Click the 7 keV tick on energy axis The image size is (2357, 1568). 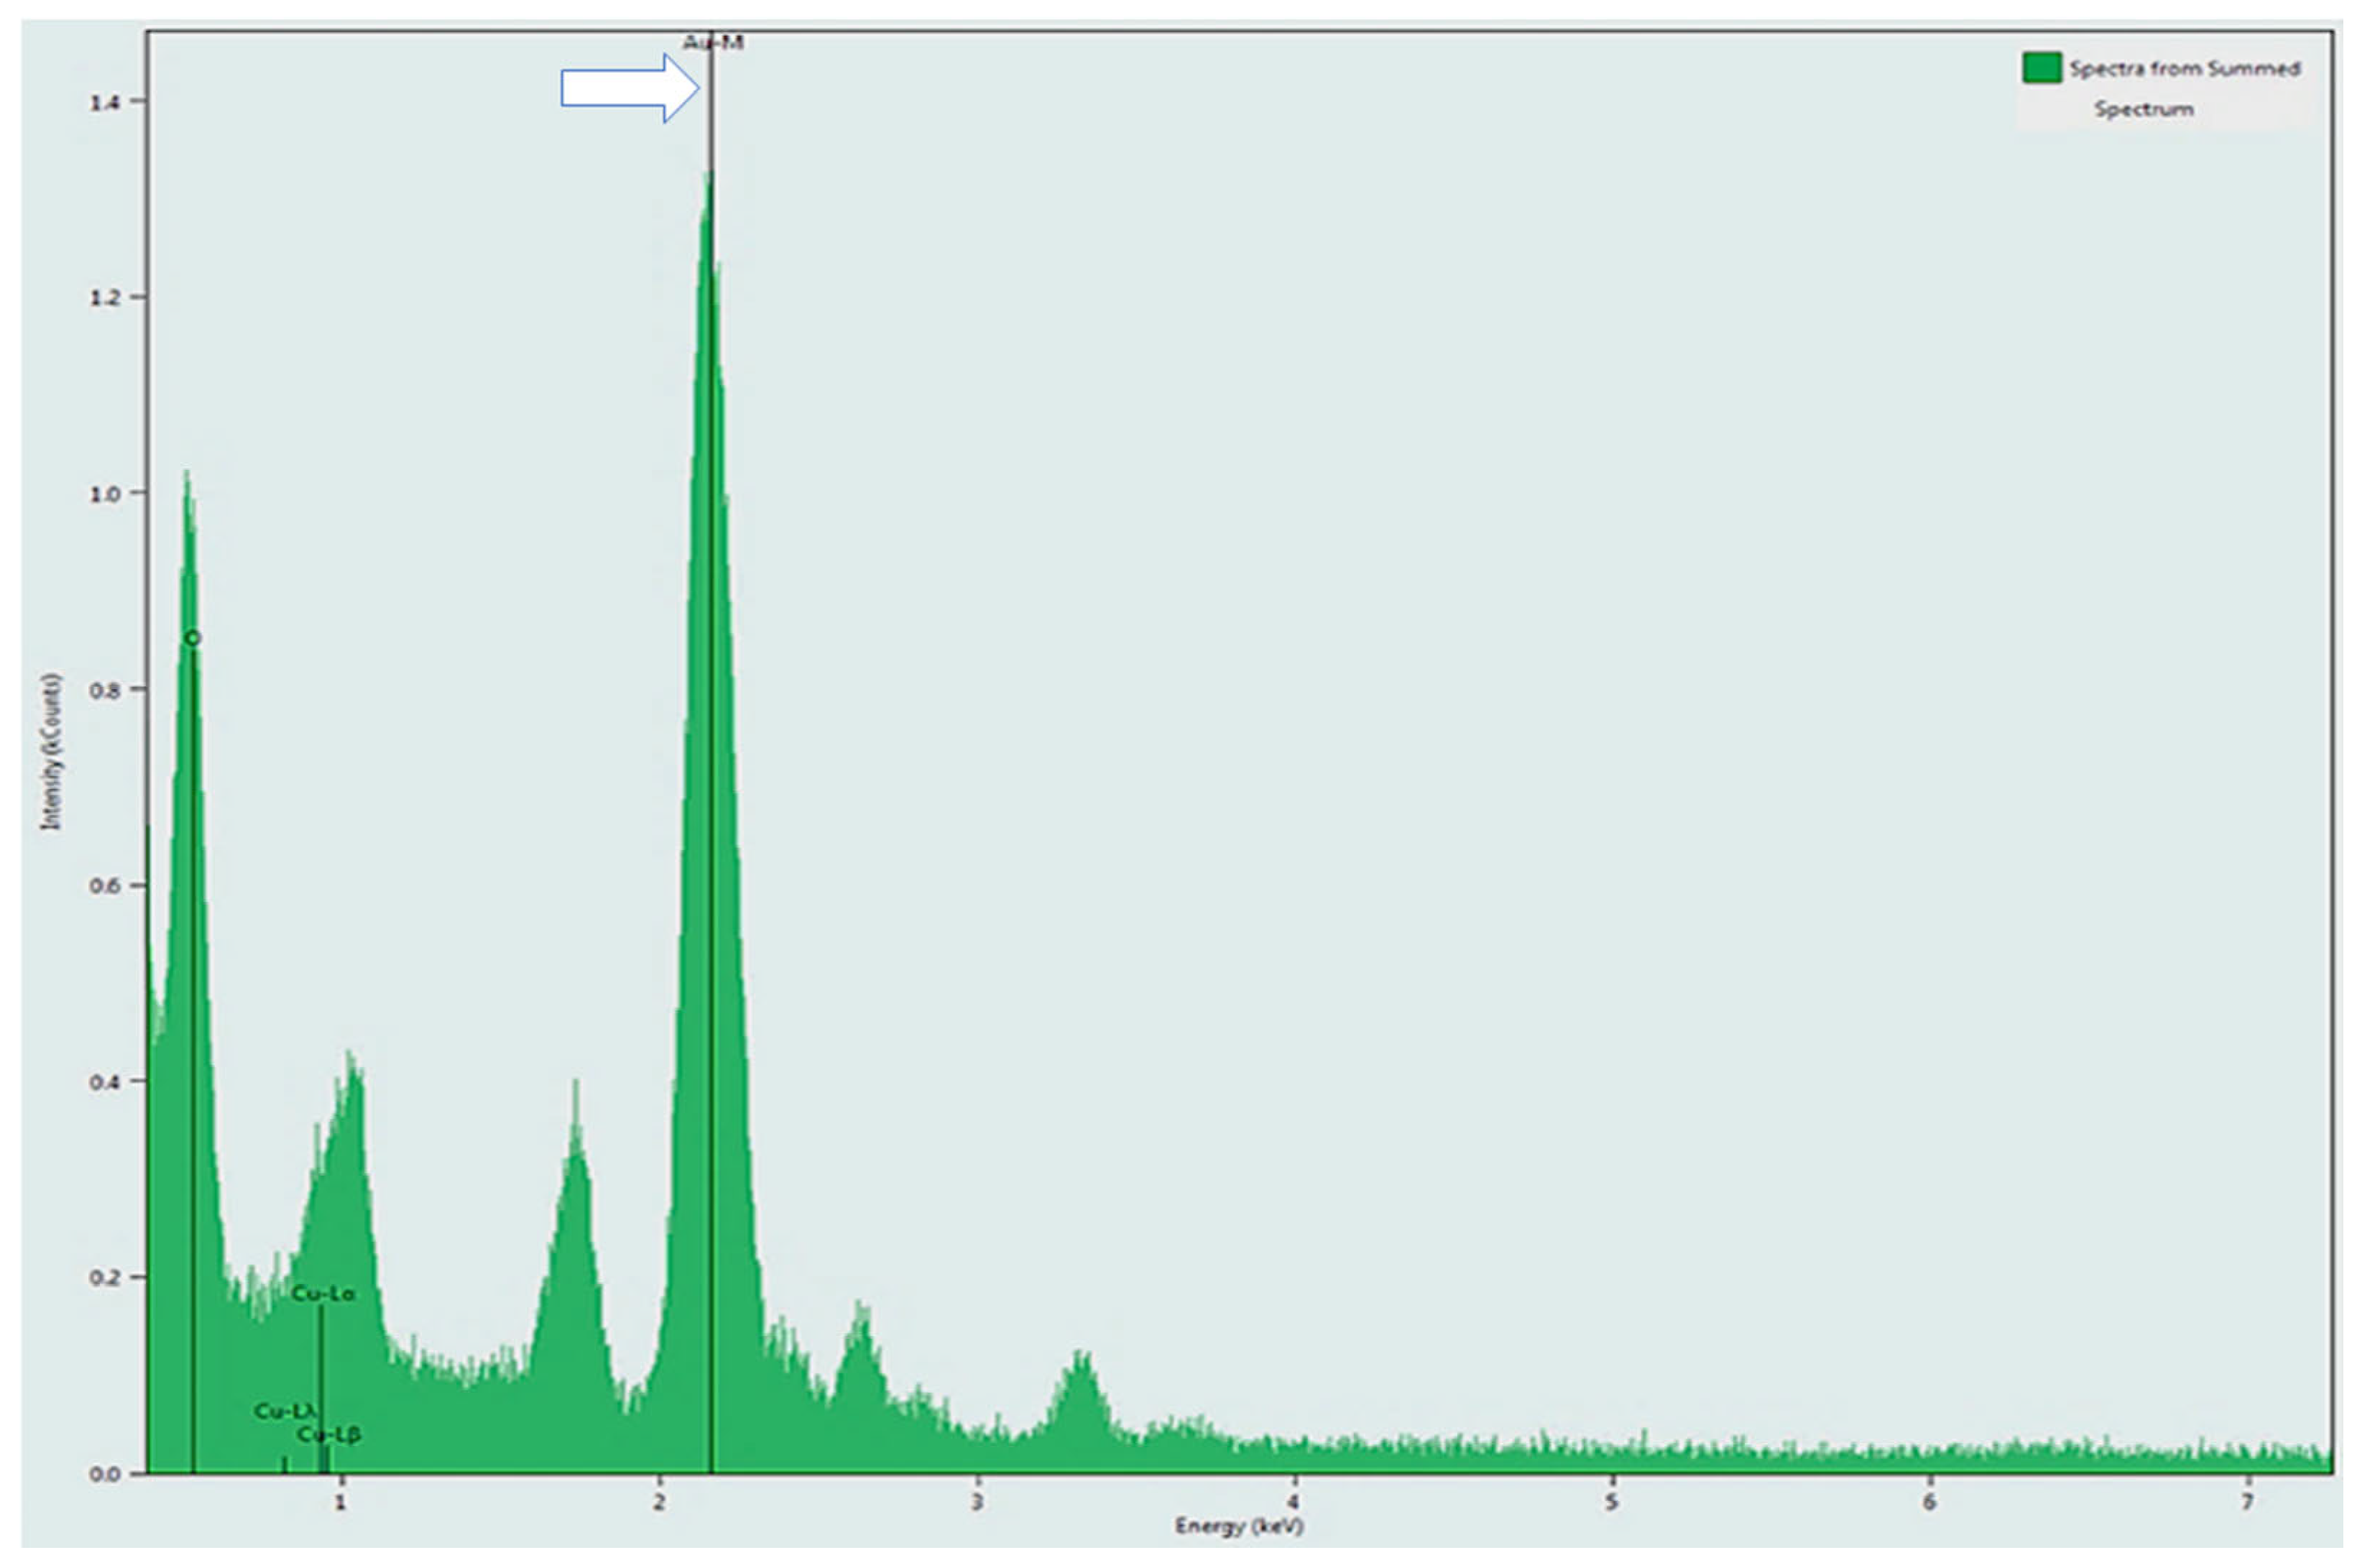pos(2247,1502)
